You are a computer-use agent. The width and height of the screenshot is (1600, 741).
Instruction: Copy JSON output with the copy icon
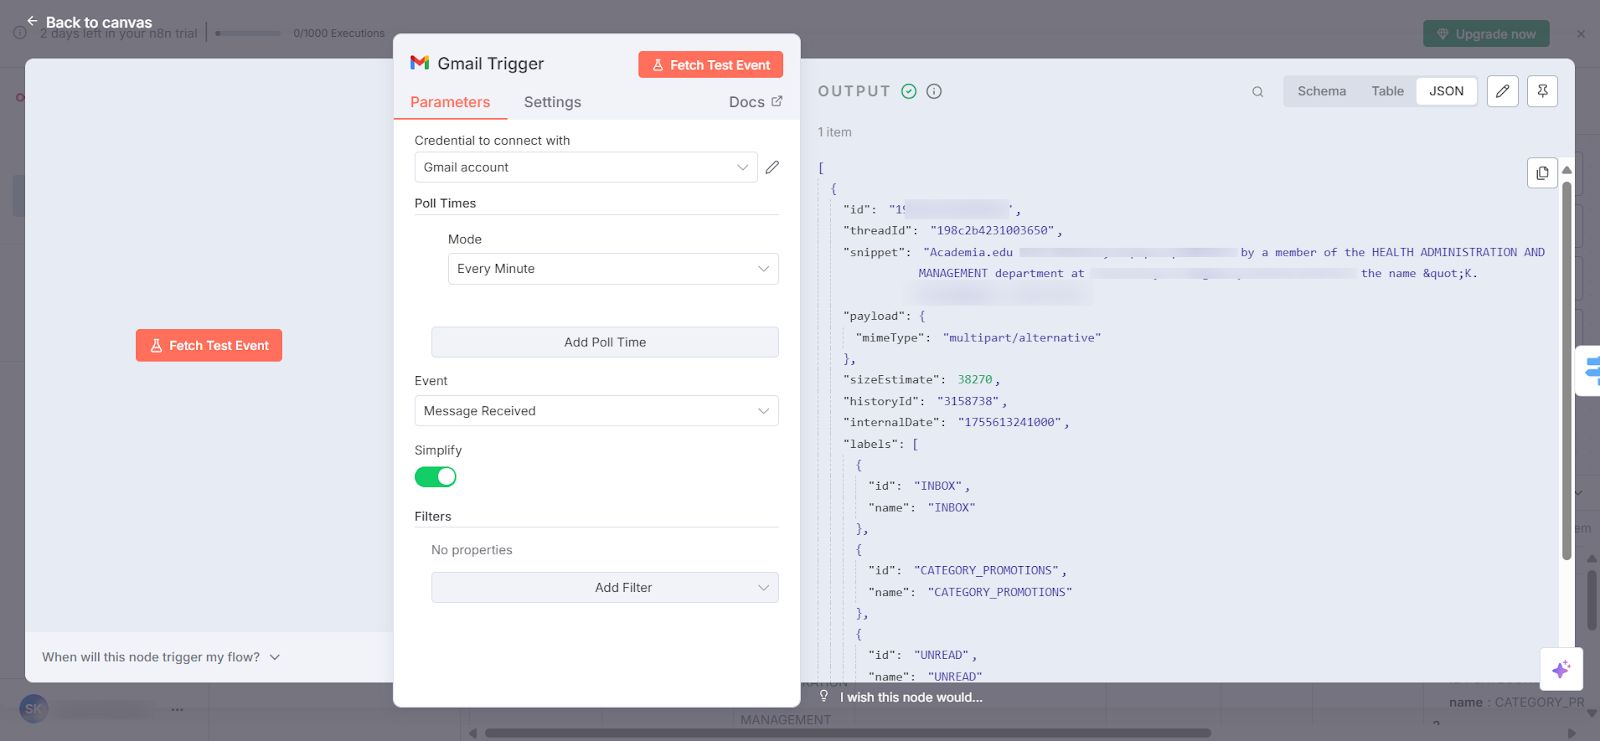point(1542,173)
